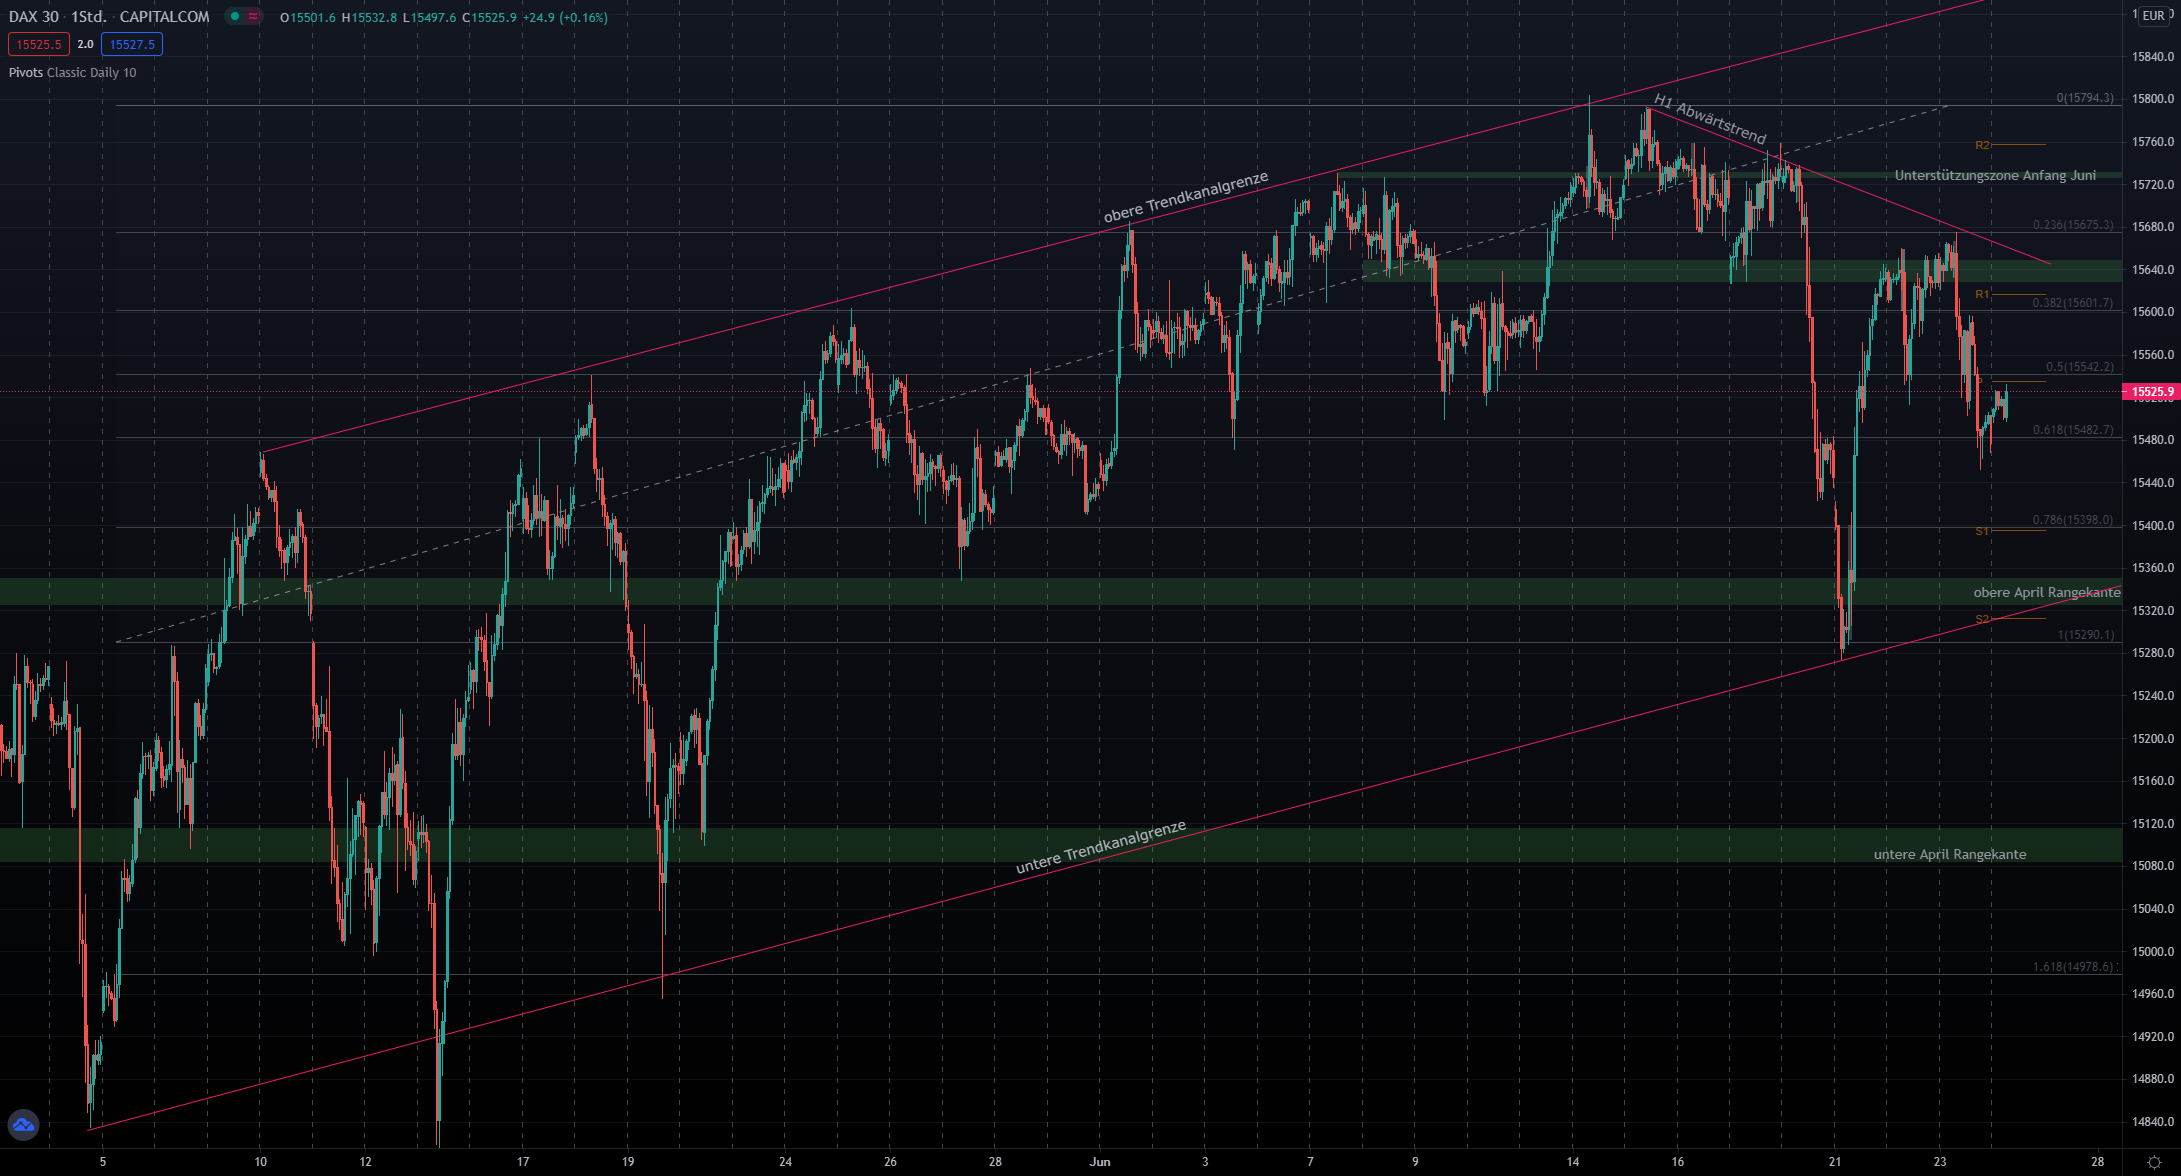Click the 'Unterstützungszone Anfang Juni' zone label

click(x=1995, y=176)
